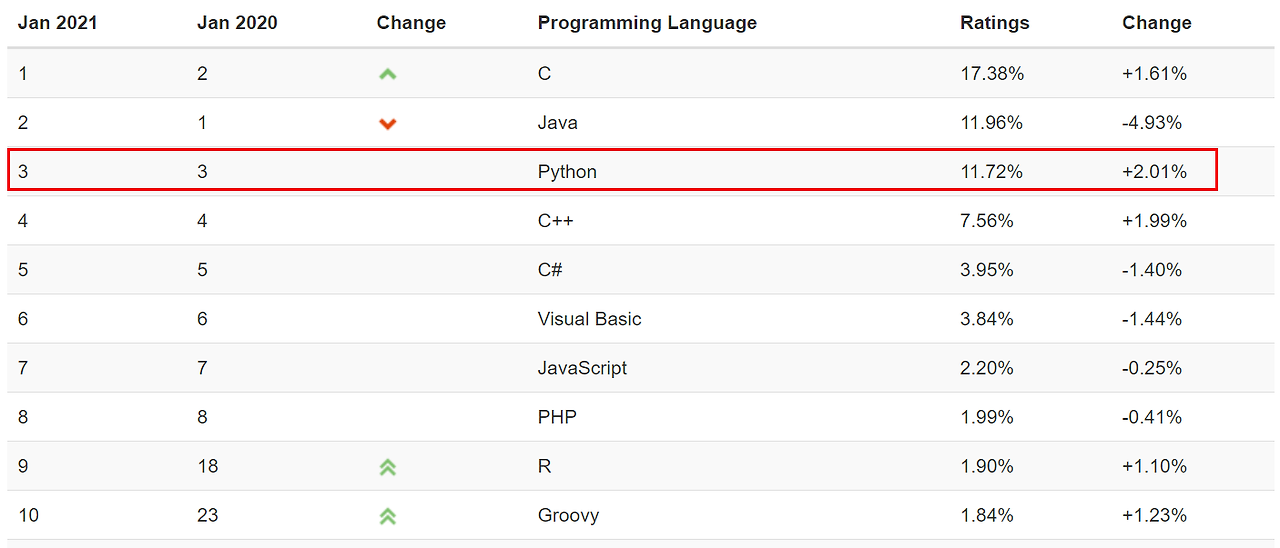Click the Visual Basic language entry
Viewport: 1280px width, 548px height.
pyautogui.click(x=589, y=319)
